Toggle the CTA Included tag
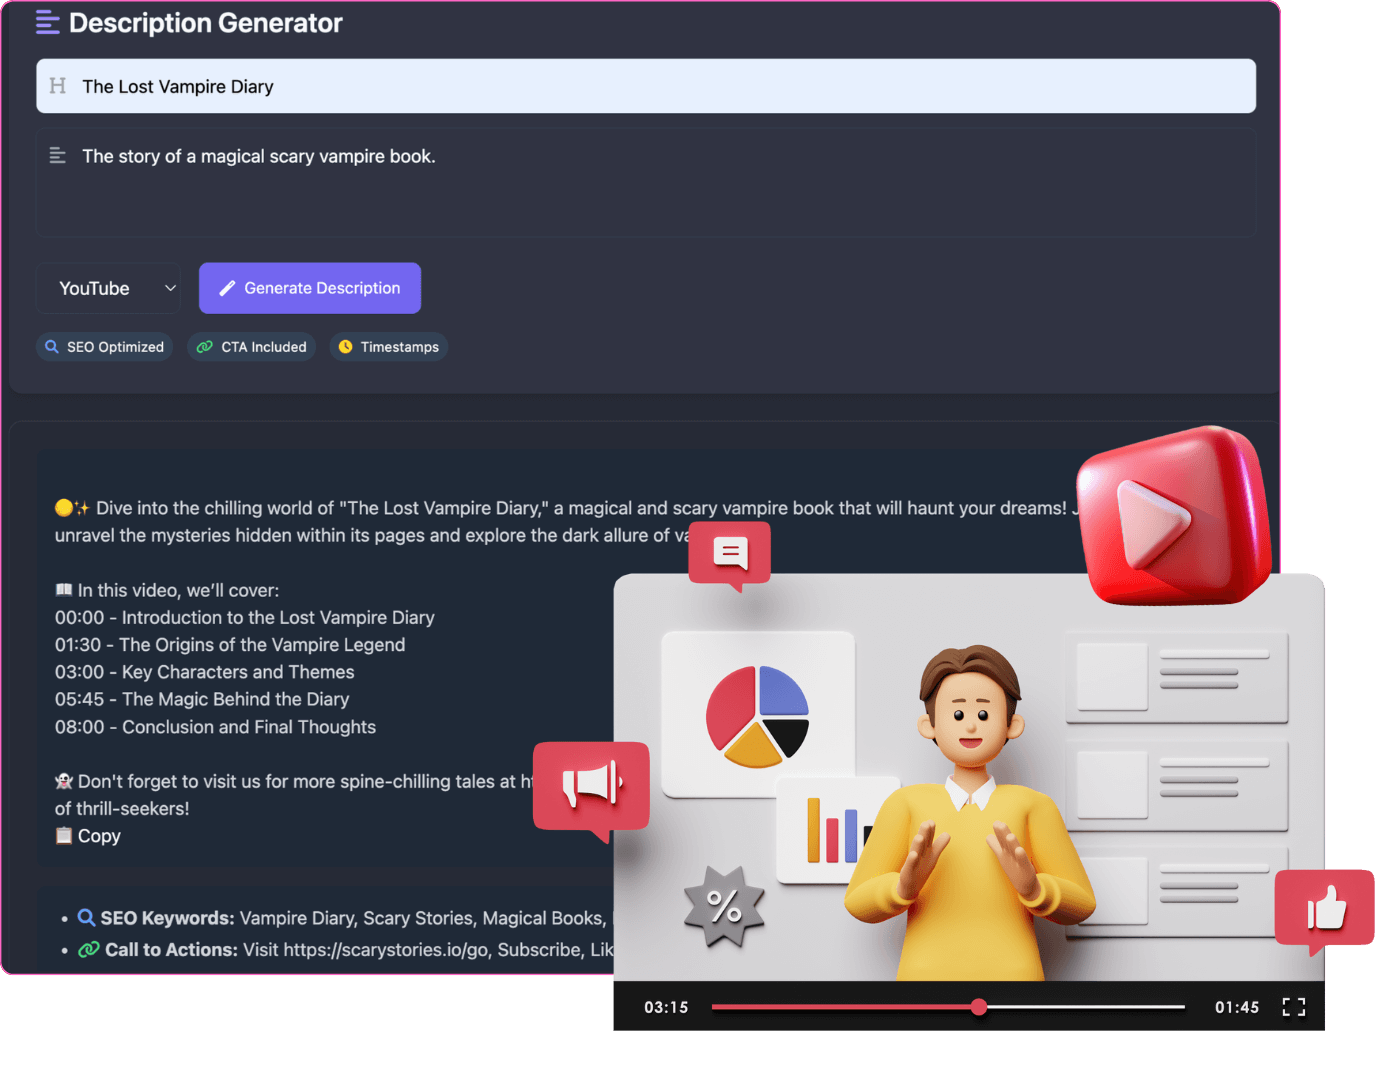Screen dimensions: 1375x1075 click(x=252, y=347)
